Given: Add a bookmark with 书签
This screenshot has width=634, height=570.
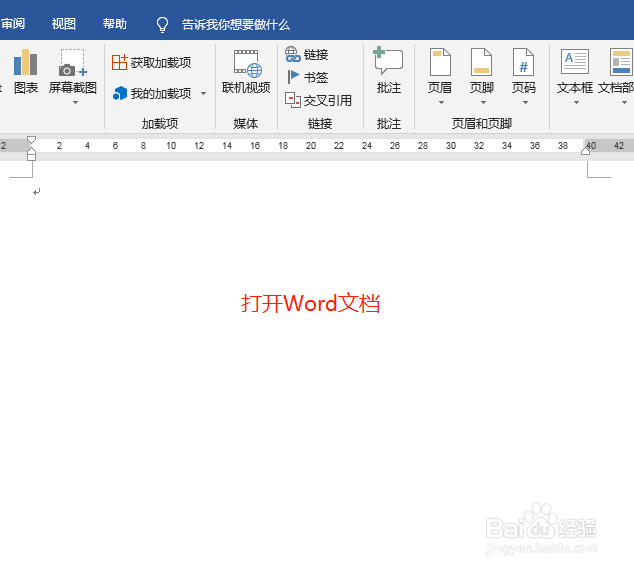Looking at the screenshot, I should click(307, 77).
